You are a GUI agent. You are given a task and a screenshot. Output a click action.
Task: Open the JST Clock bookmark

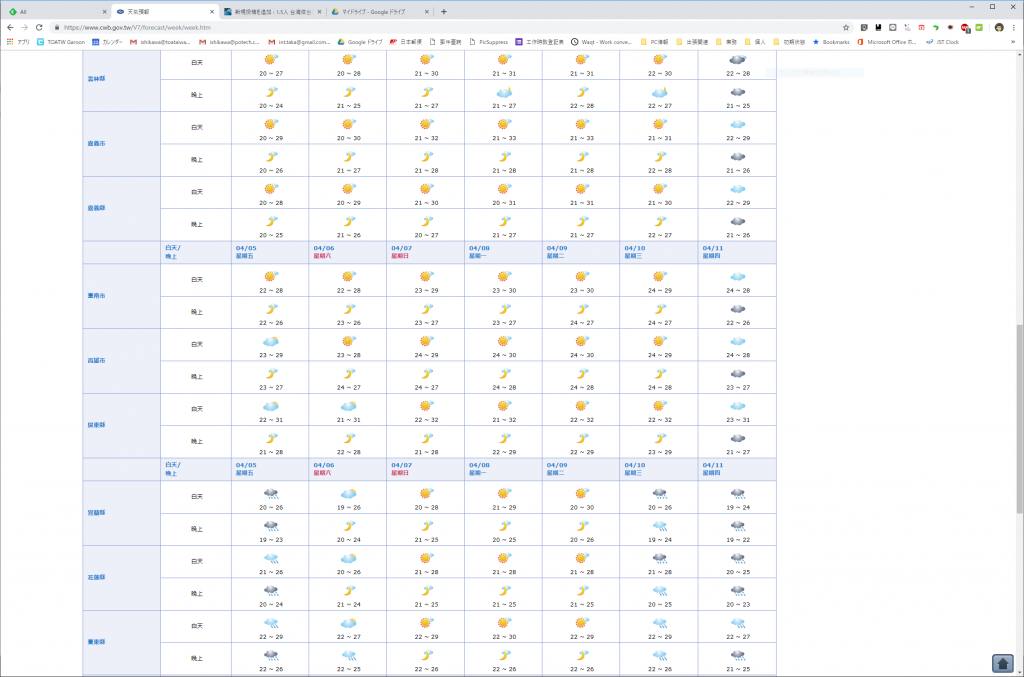coord(942,42)
